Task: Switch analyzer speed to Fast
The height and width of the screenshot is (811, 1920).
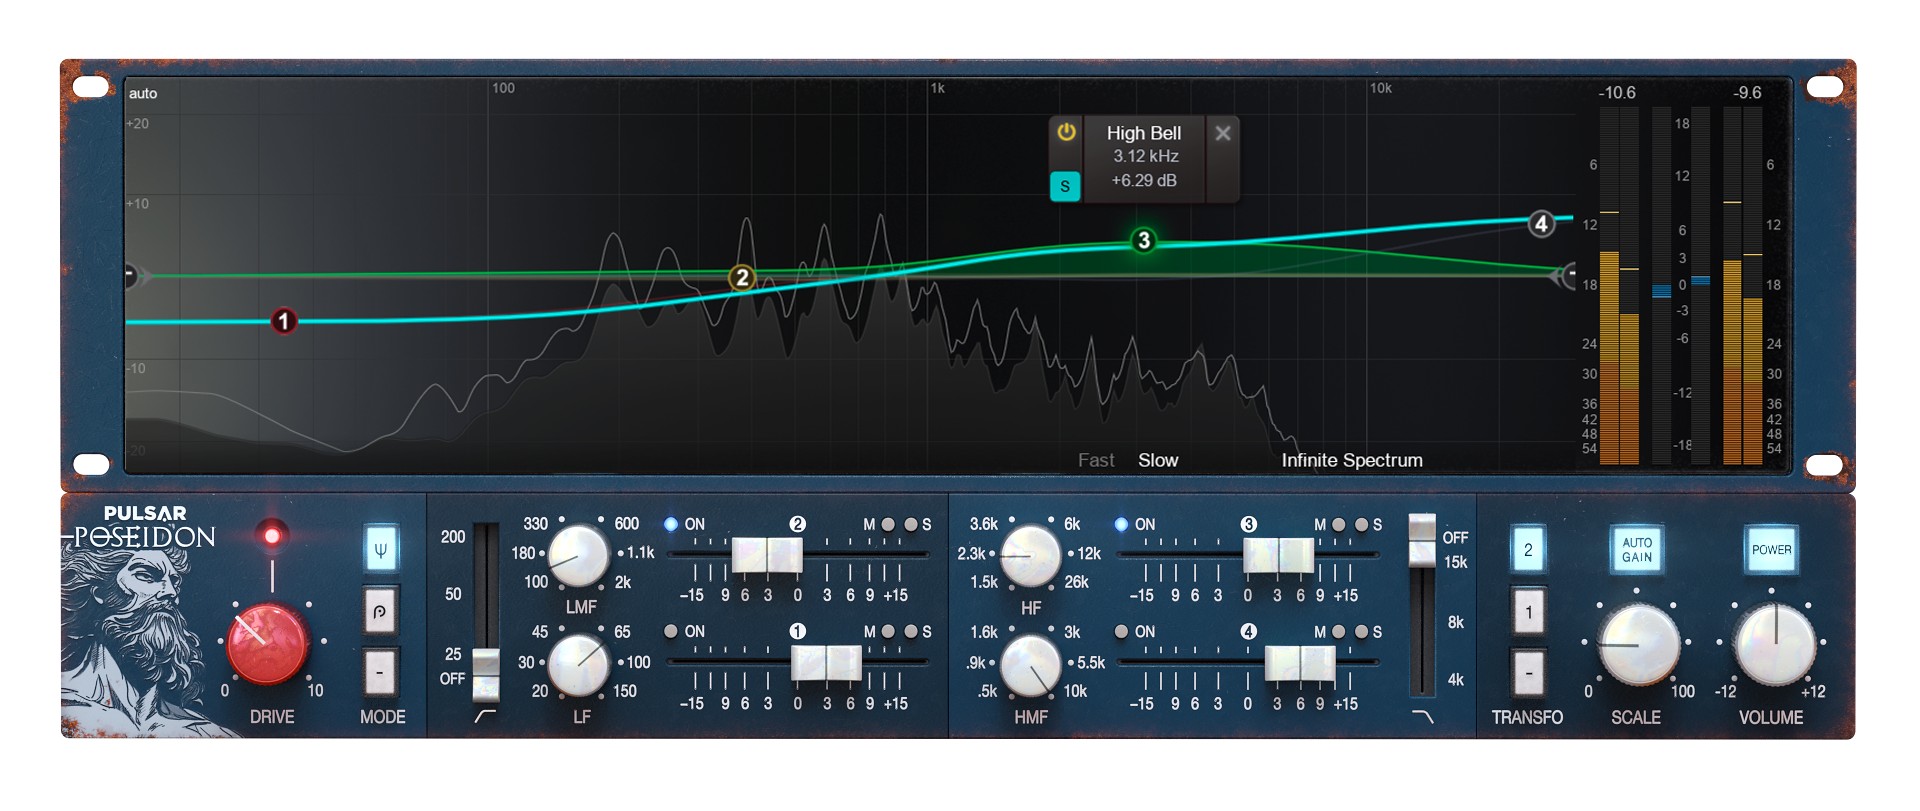Action: [1096, 460]
